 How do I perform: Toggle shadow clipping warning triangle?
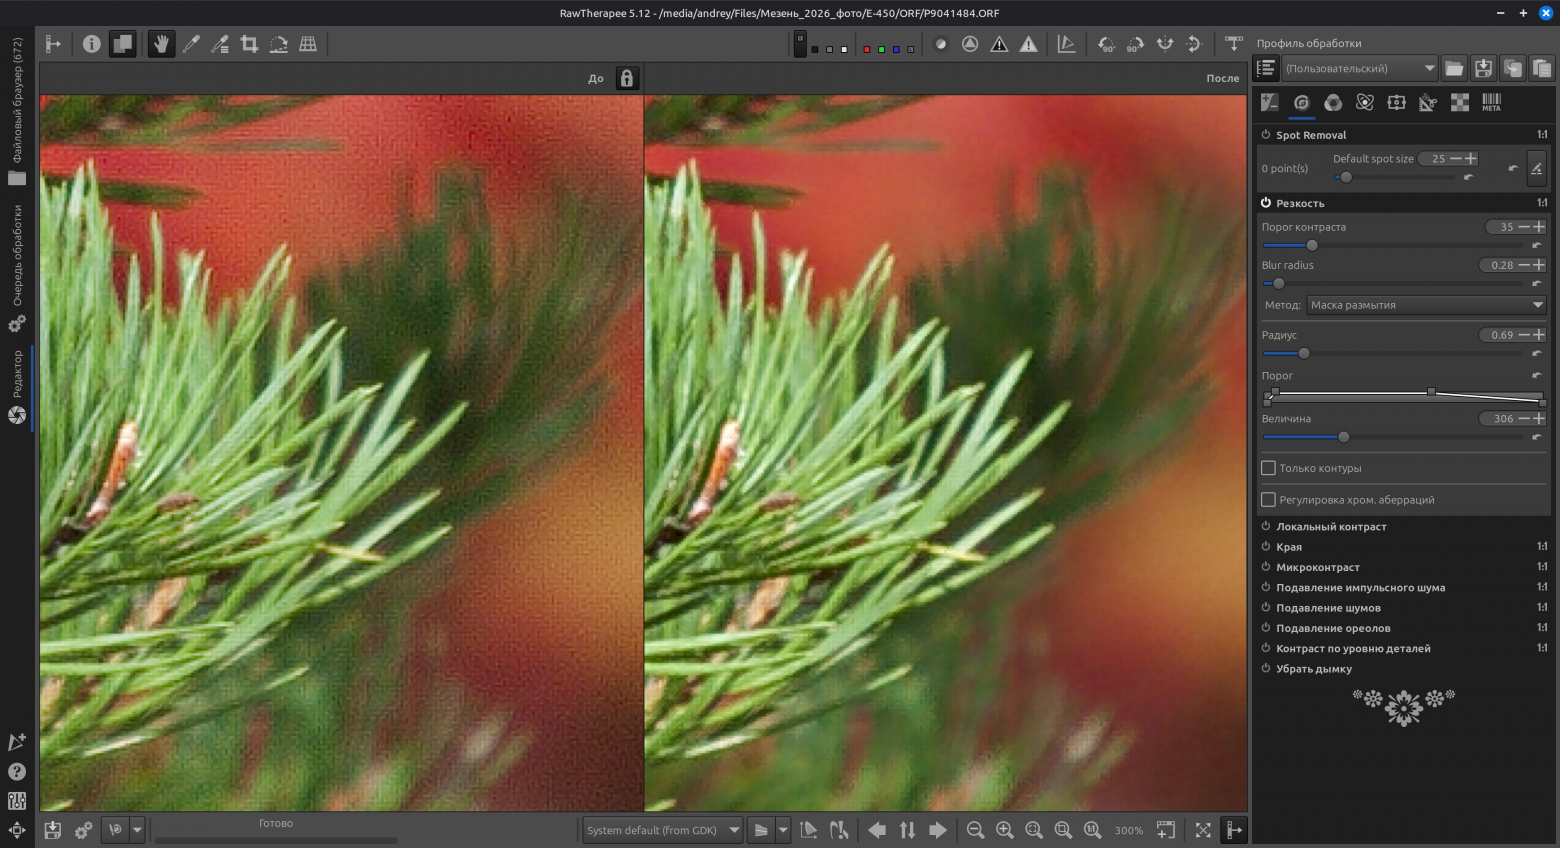coord(999,44)
